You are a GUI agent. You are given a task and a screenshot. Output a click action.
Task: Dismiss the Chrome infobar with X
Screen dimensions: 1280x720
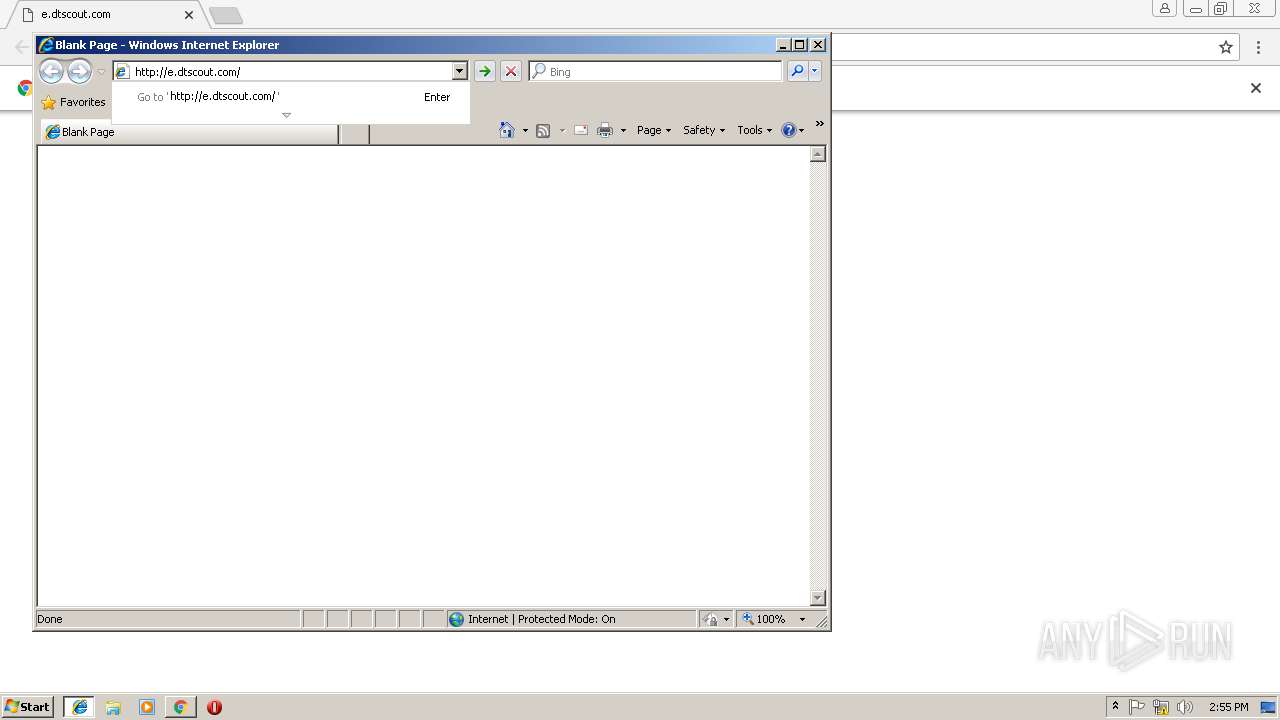[1256, 88]
